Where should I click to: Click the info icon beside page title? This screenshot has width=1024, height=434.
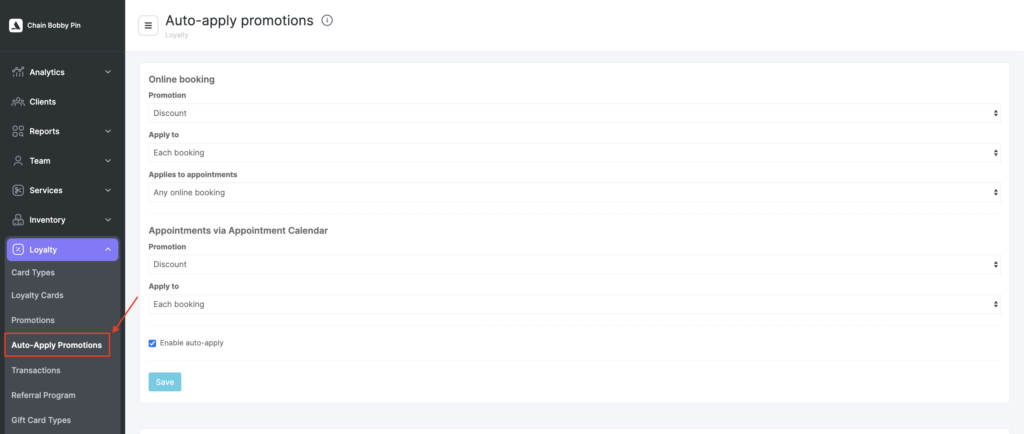327,20
